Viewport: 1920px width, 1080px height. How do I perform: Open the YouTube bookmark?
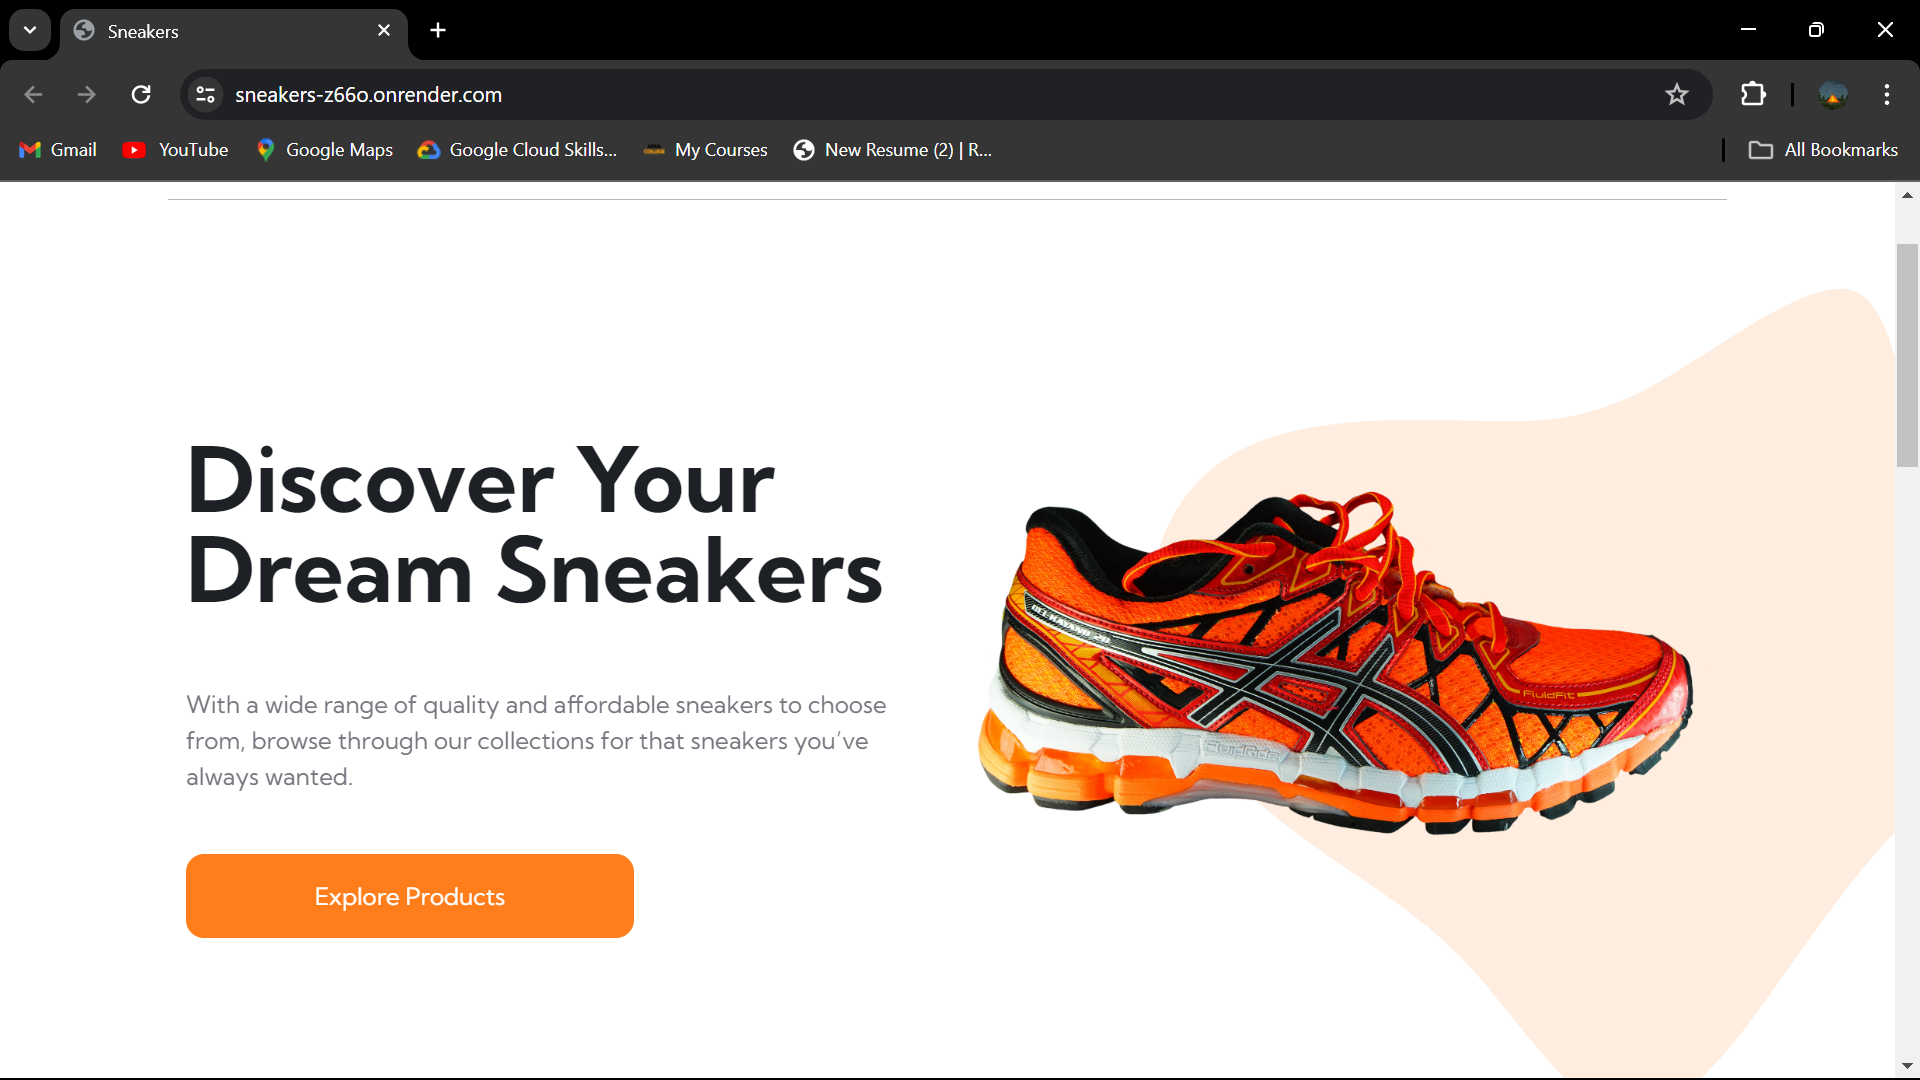tap(175, 150)
